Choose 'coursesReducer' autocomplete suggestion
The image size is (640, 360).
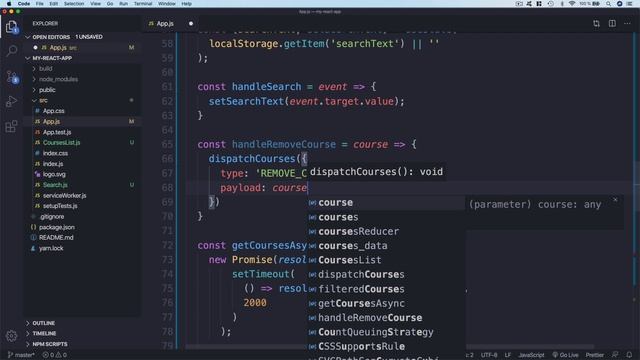tap(386, 231)
